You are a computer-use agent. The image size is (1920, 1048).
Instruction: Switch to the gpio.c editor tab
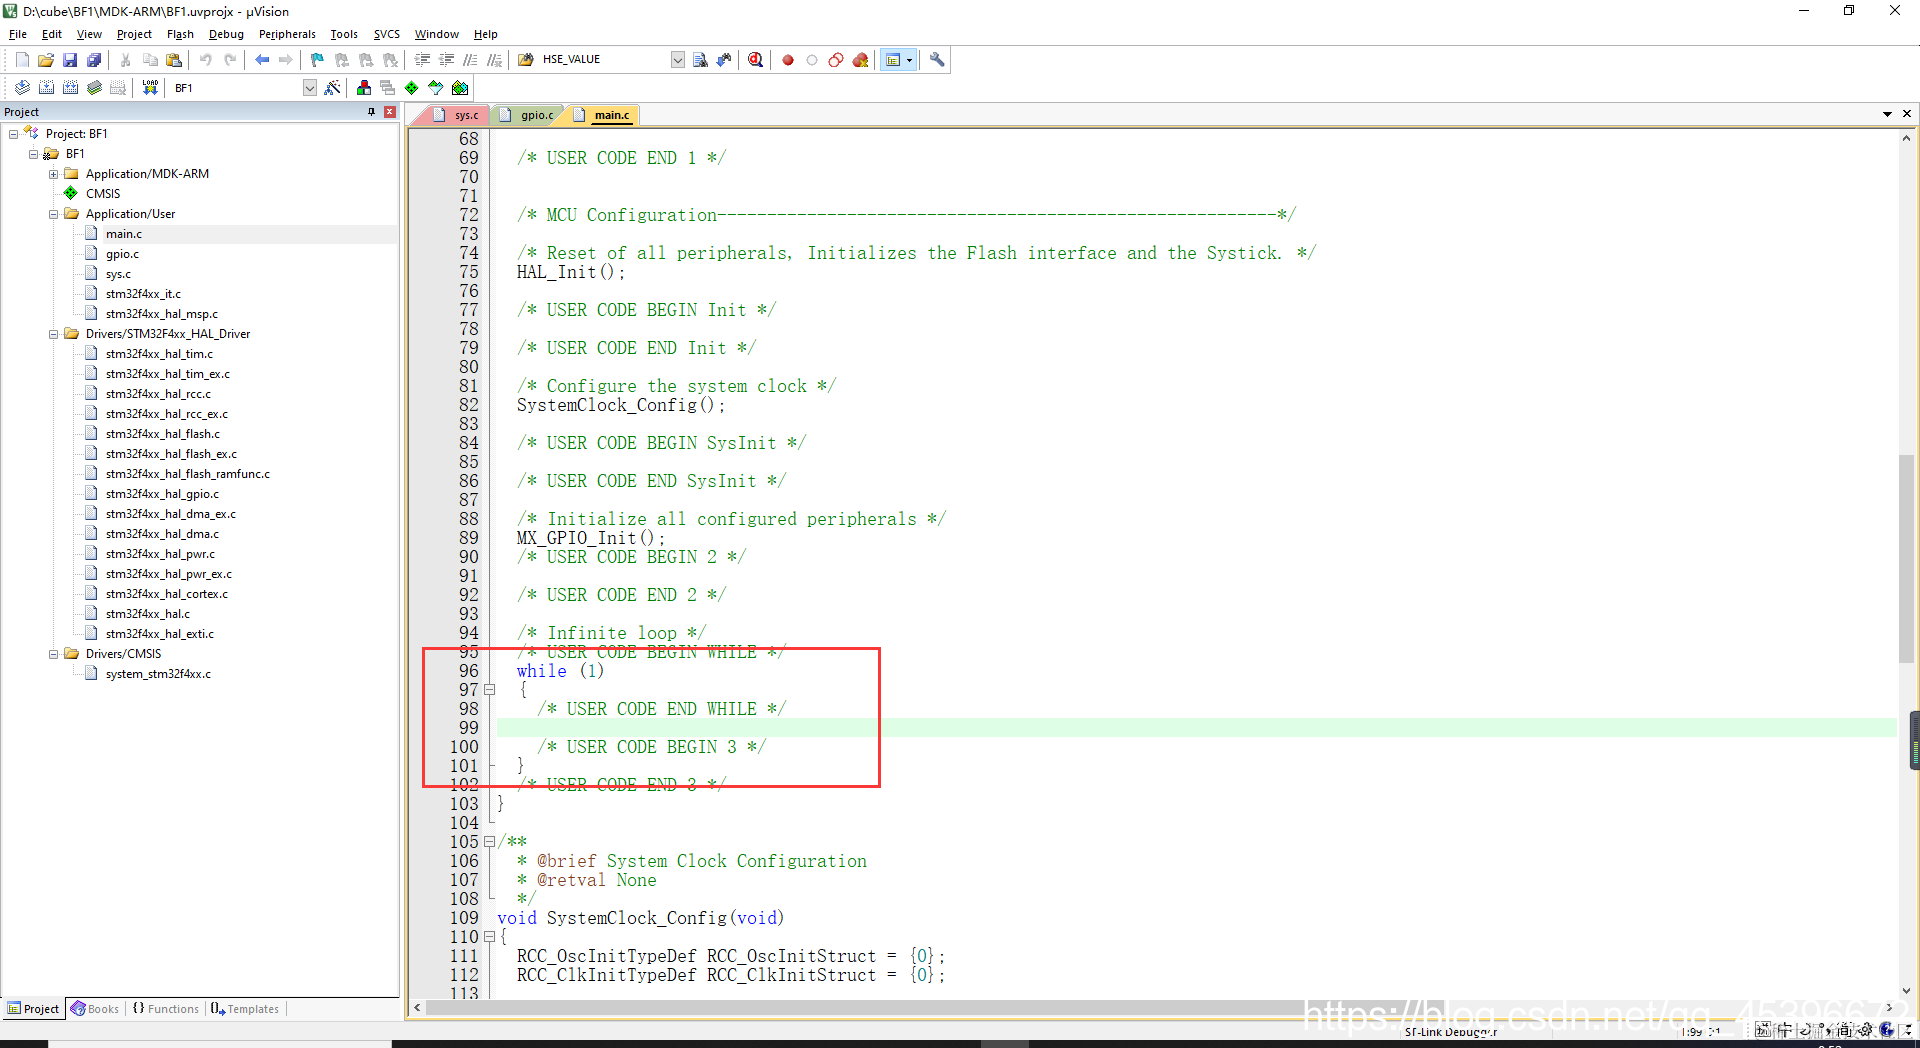528,115
